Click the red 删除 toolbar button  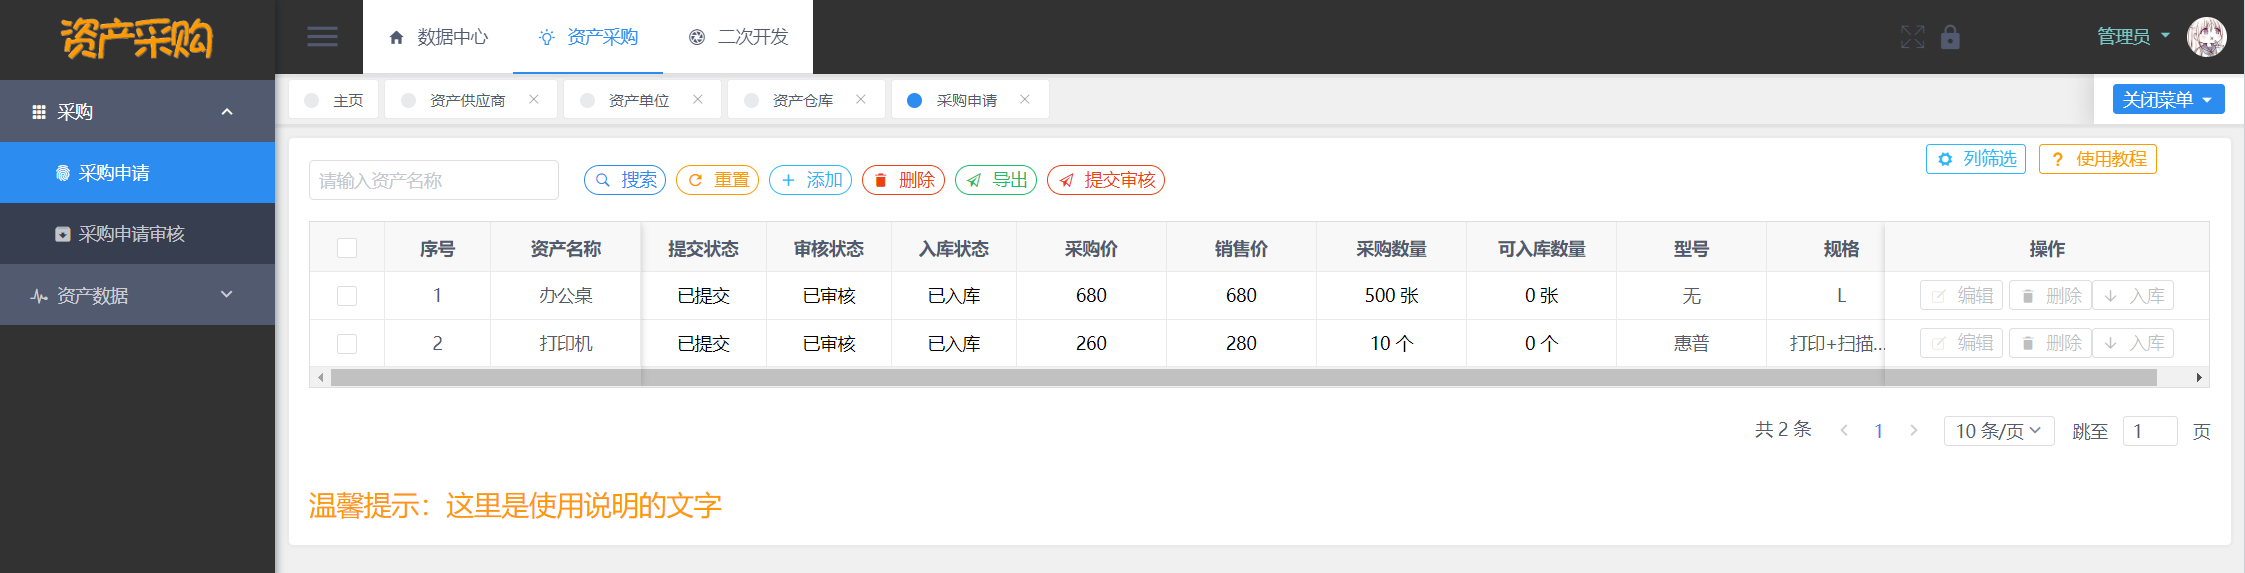click(x=903, y=180)
